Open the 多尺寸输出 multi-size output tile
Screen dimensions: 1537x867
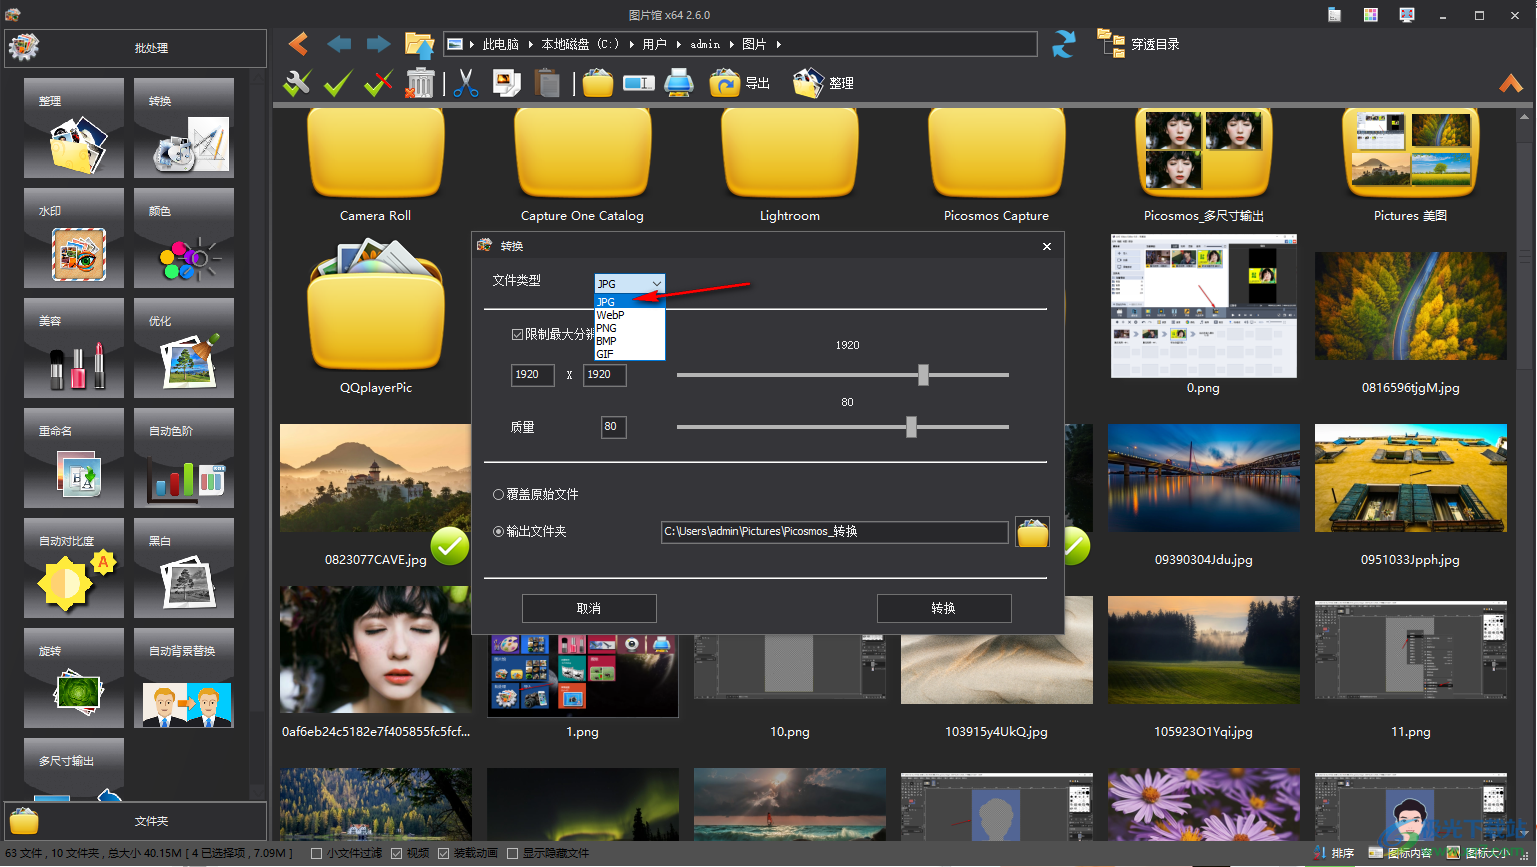(74, 769)
